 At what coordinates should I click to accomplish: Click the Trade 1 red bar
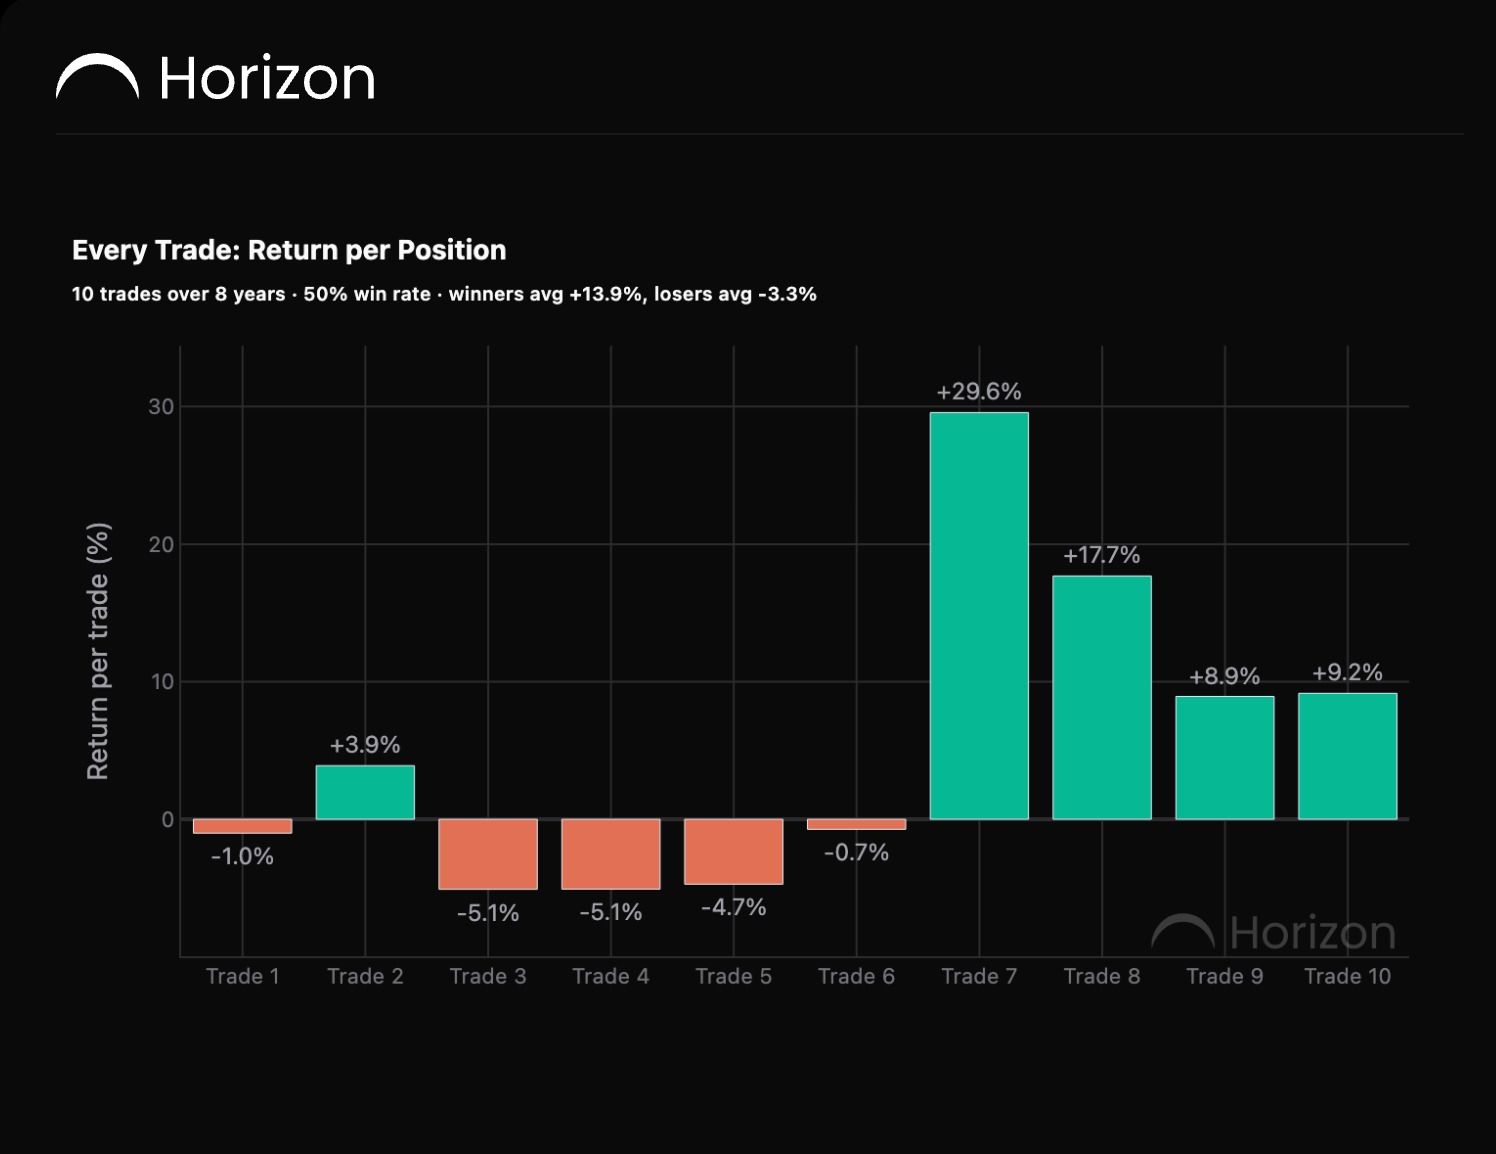242,826
